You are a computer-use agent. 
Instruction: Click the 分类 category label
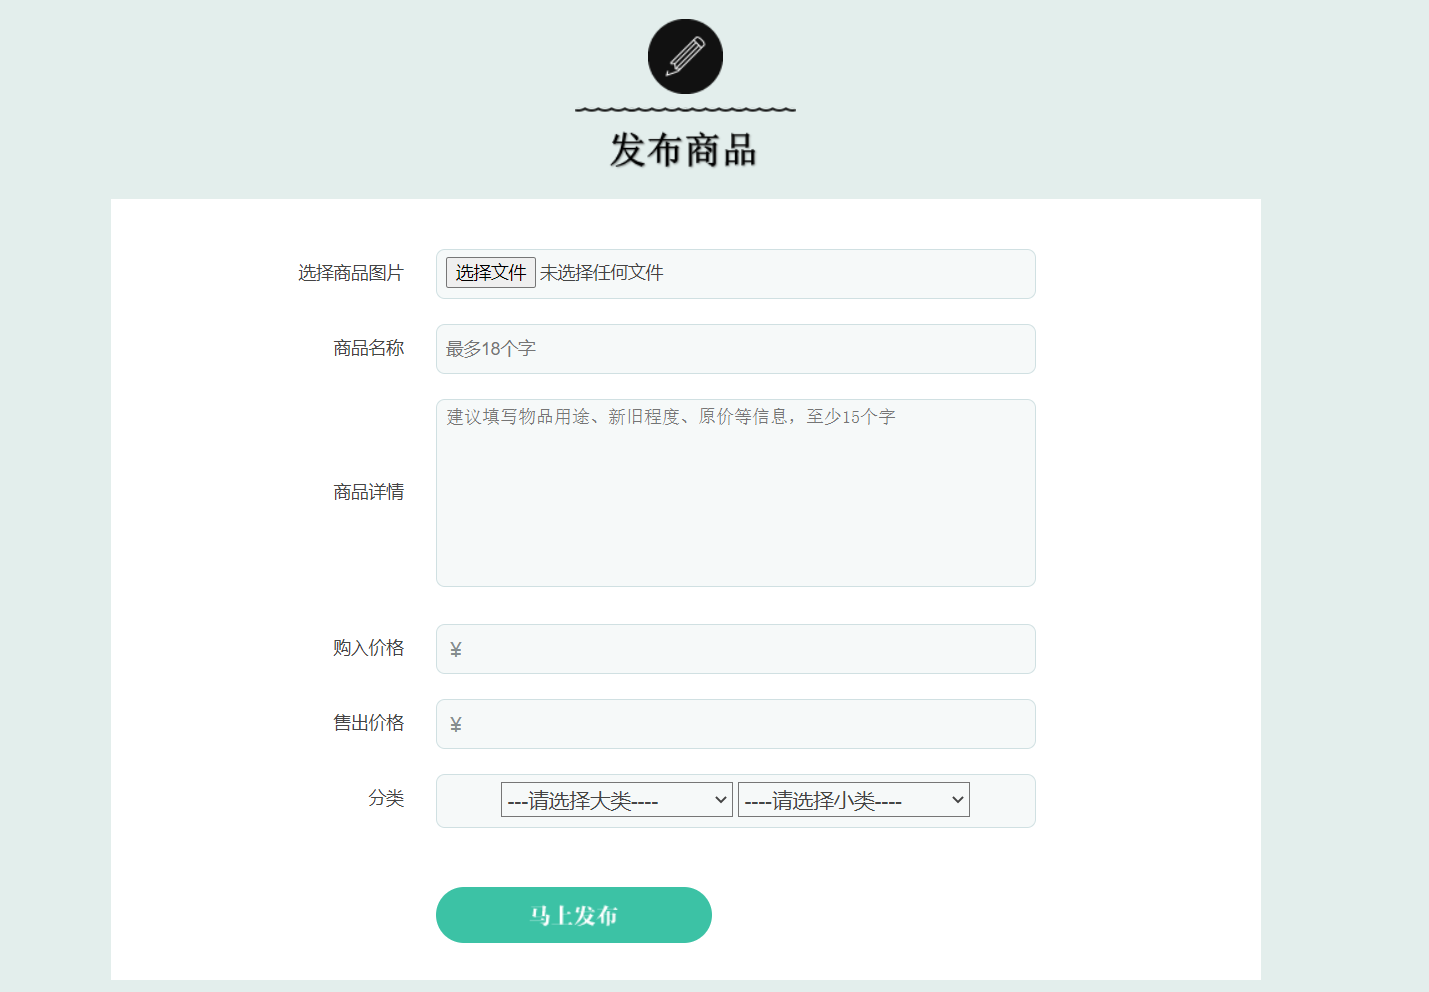pyautogui.click(x=388, y=799)
